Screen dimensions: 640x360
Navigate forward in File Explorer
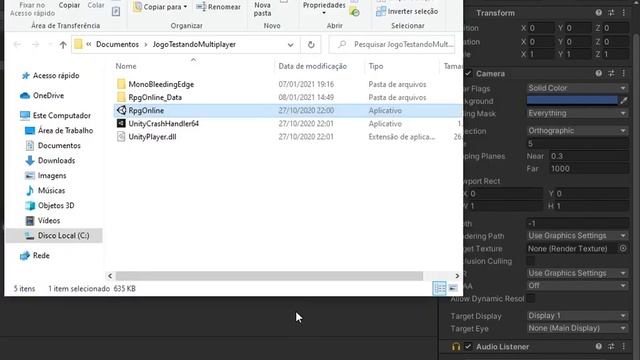(x=36, y=44)
